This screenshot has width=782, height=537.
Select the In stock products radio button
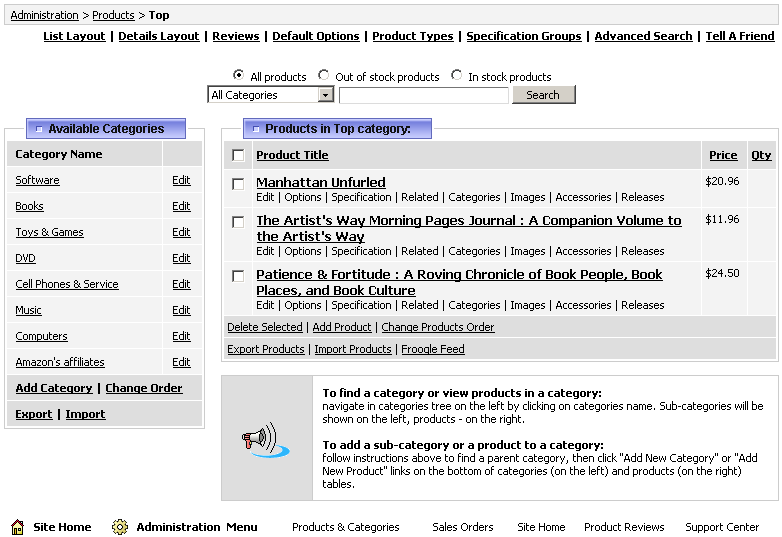coord(457,75)
